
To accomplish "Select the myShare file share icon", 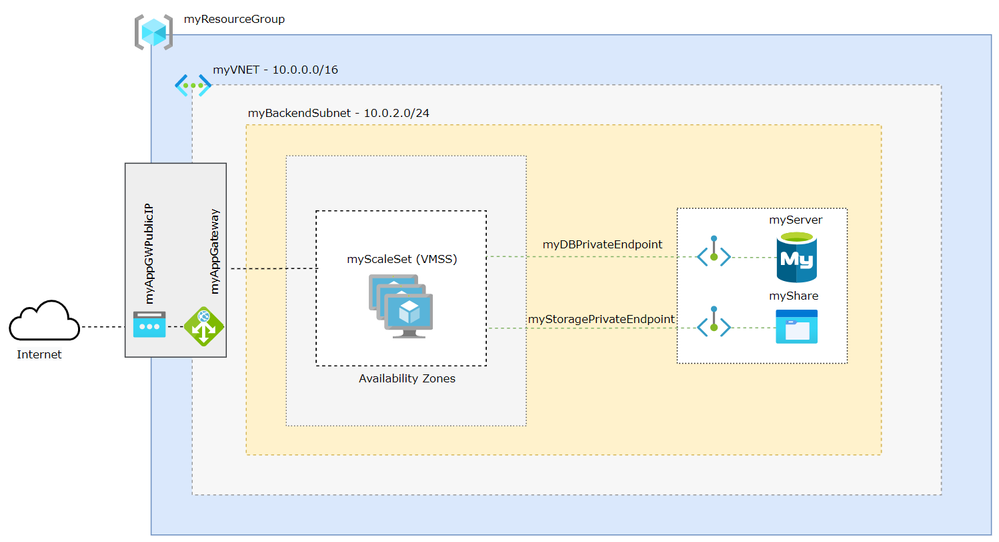I will (796, 327).
